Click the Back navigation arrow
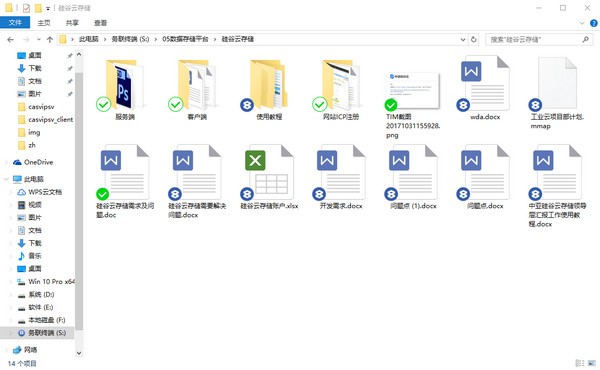 [x=11, y=39]
